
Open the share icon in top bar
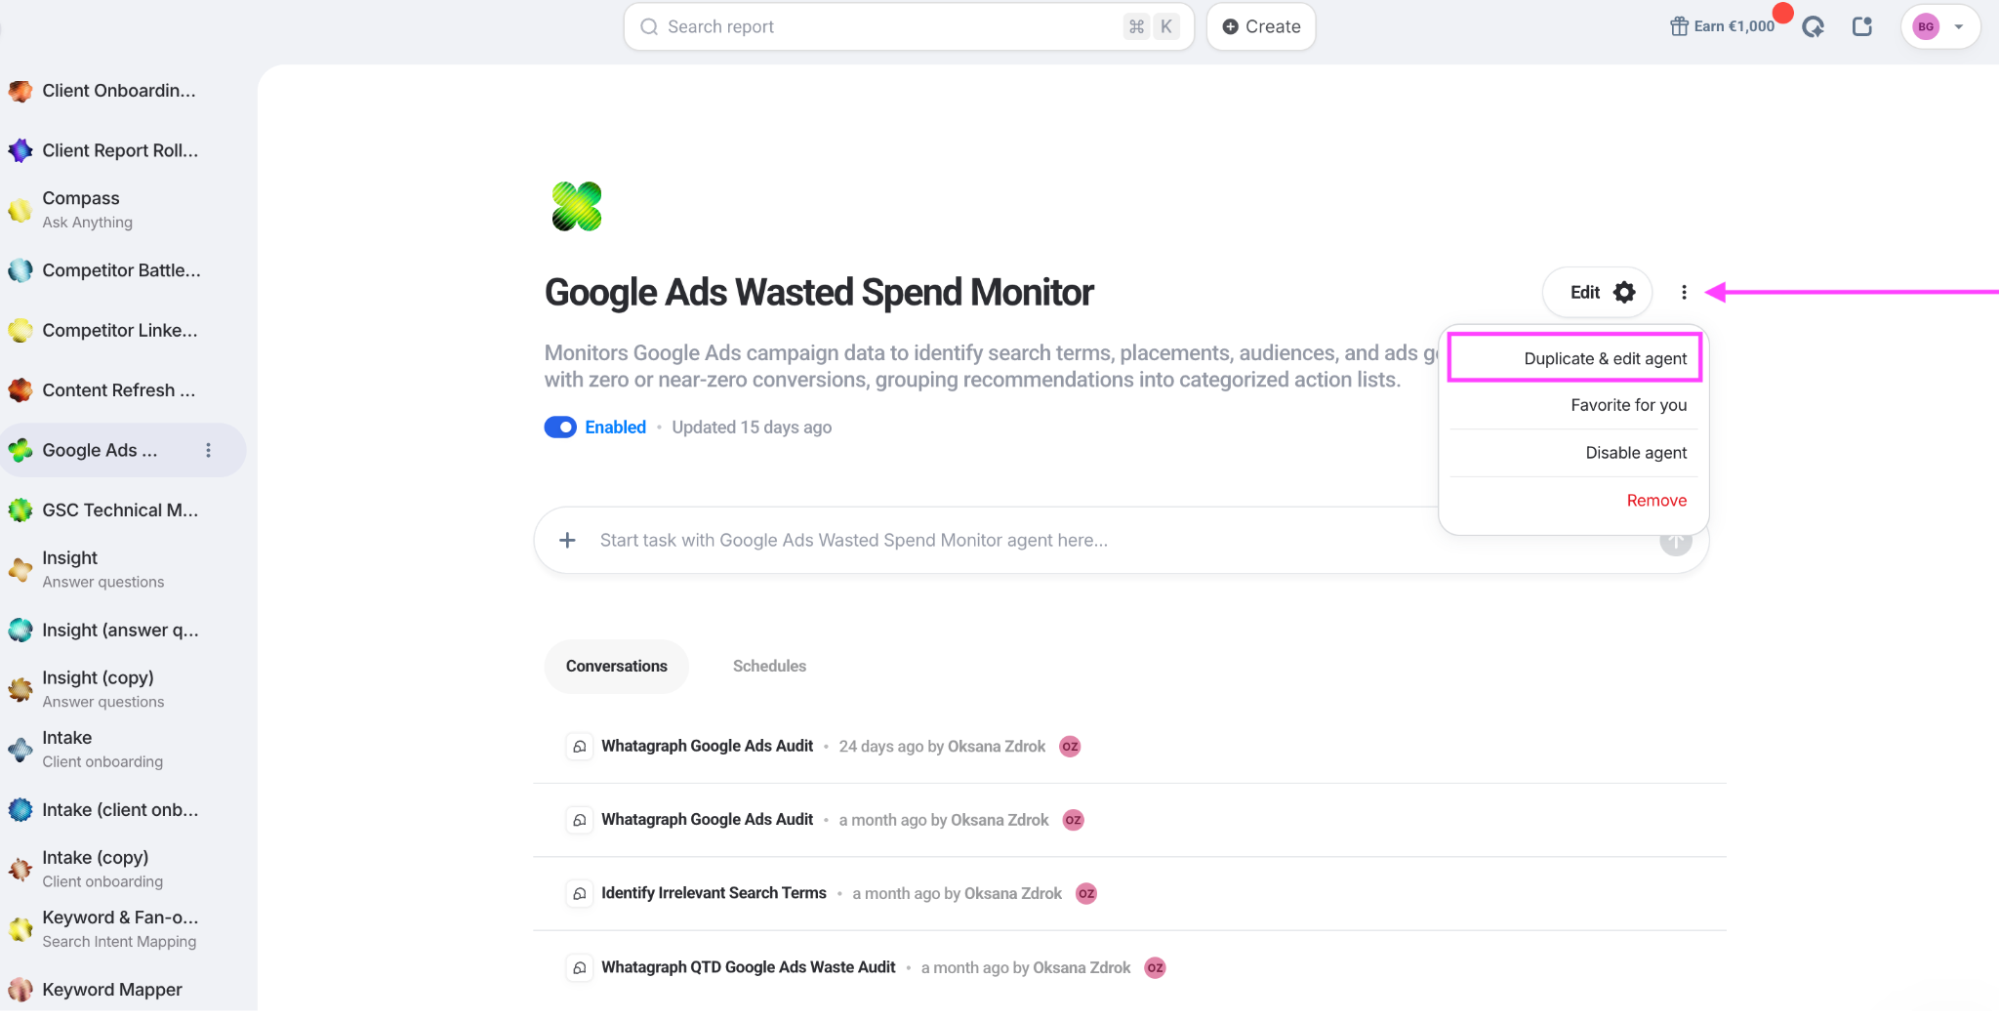tap(1862, 27)
